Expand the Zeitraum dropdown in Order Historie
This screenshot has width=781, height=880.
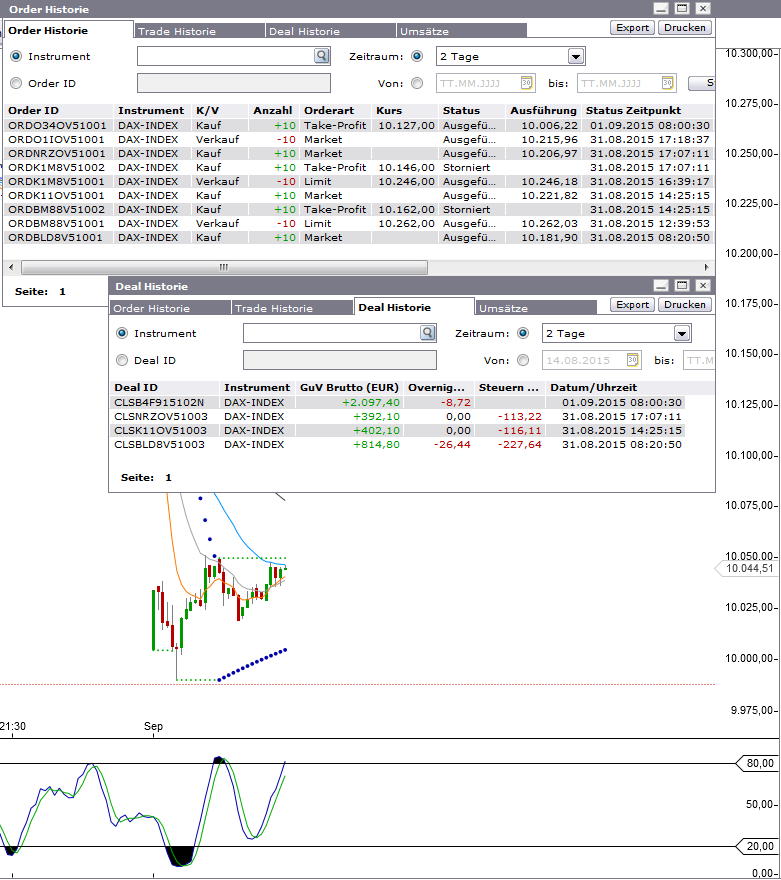click(x=575, y=57)
